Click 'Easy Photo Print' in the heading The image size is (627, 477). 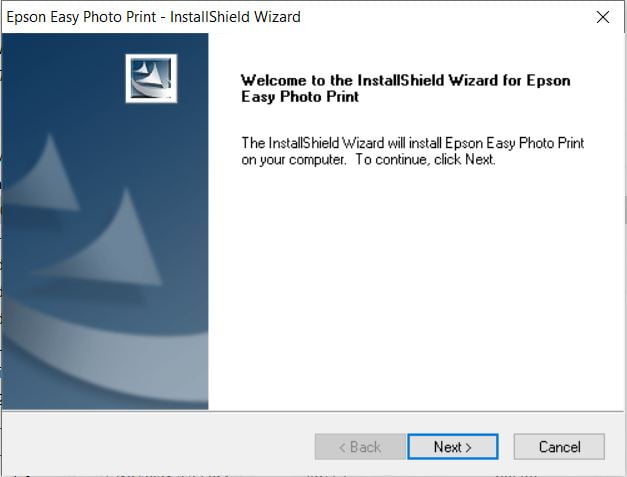click(300, 97)
